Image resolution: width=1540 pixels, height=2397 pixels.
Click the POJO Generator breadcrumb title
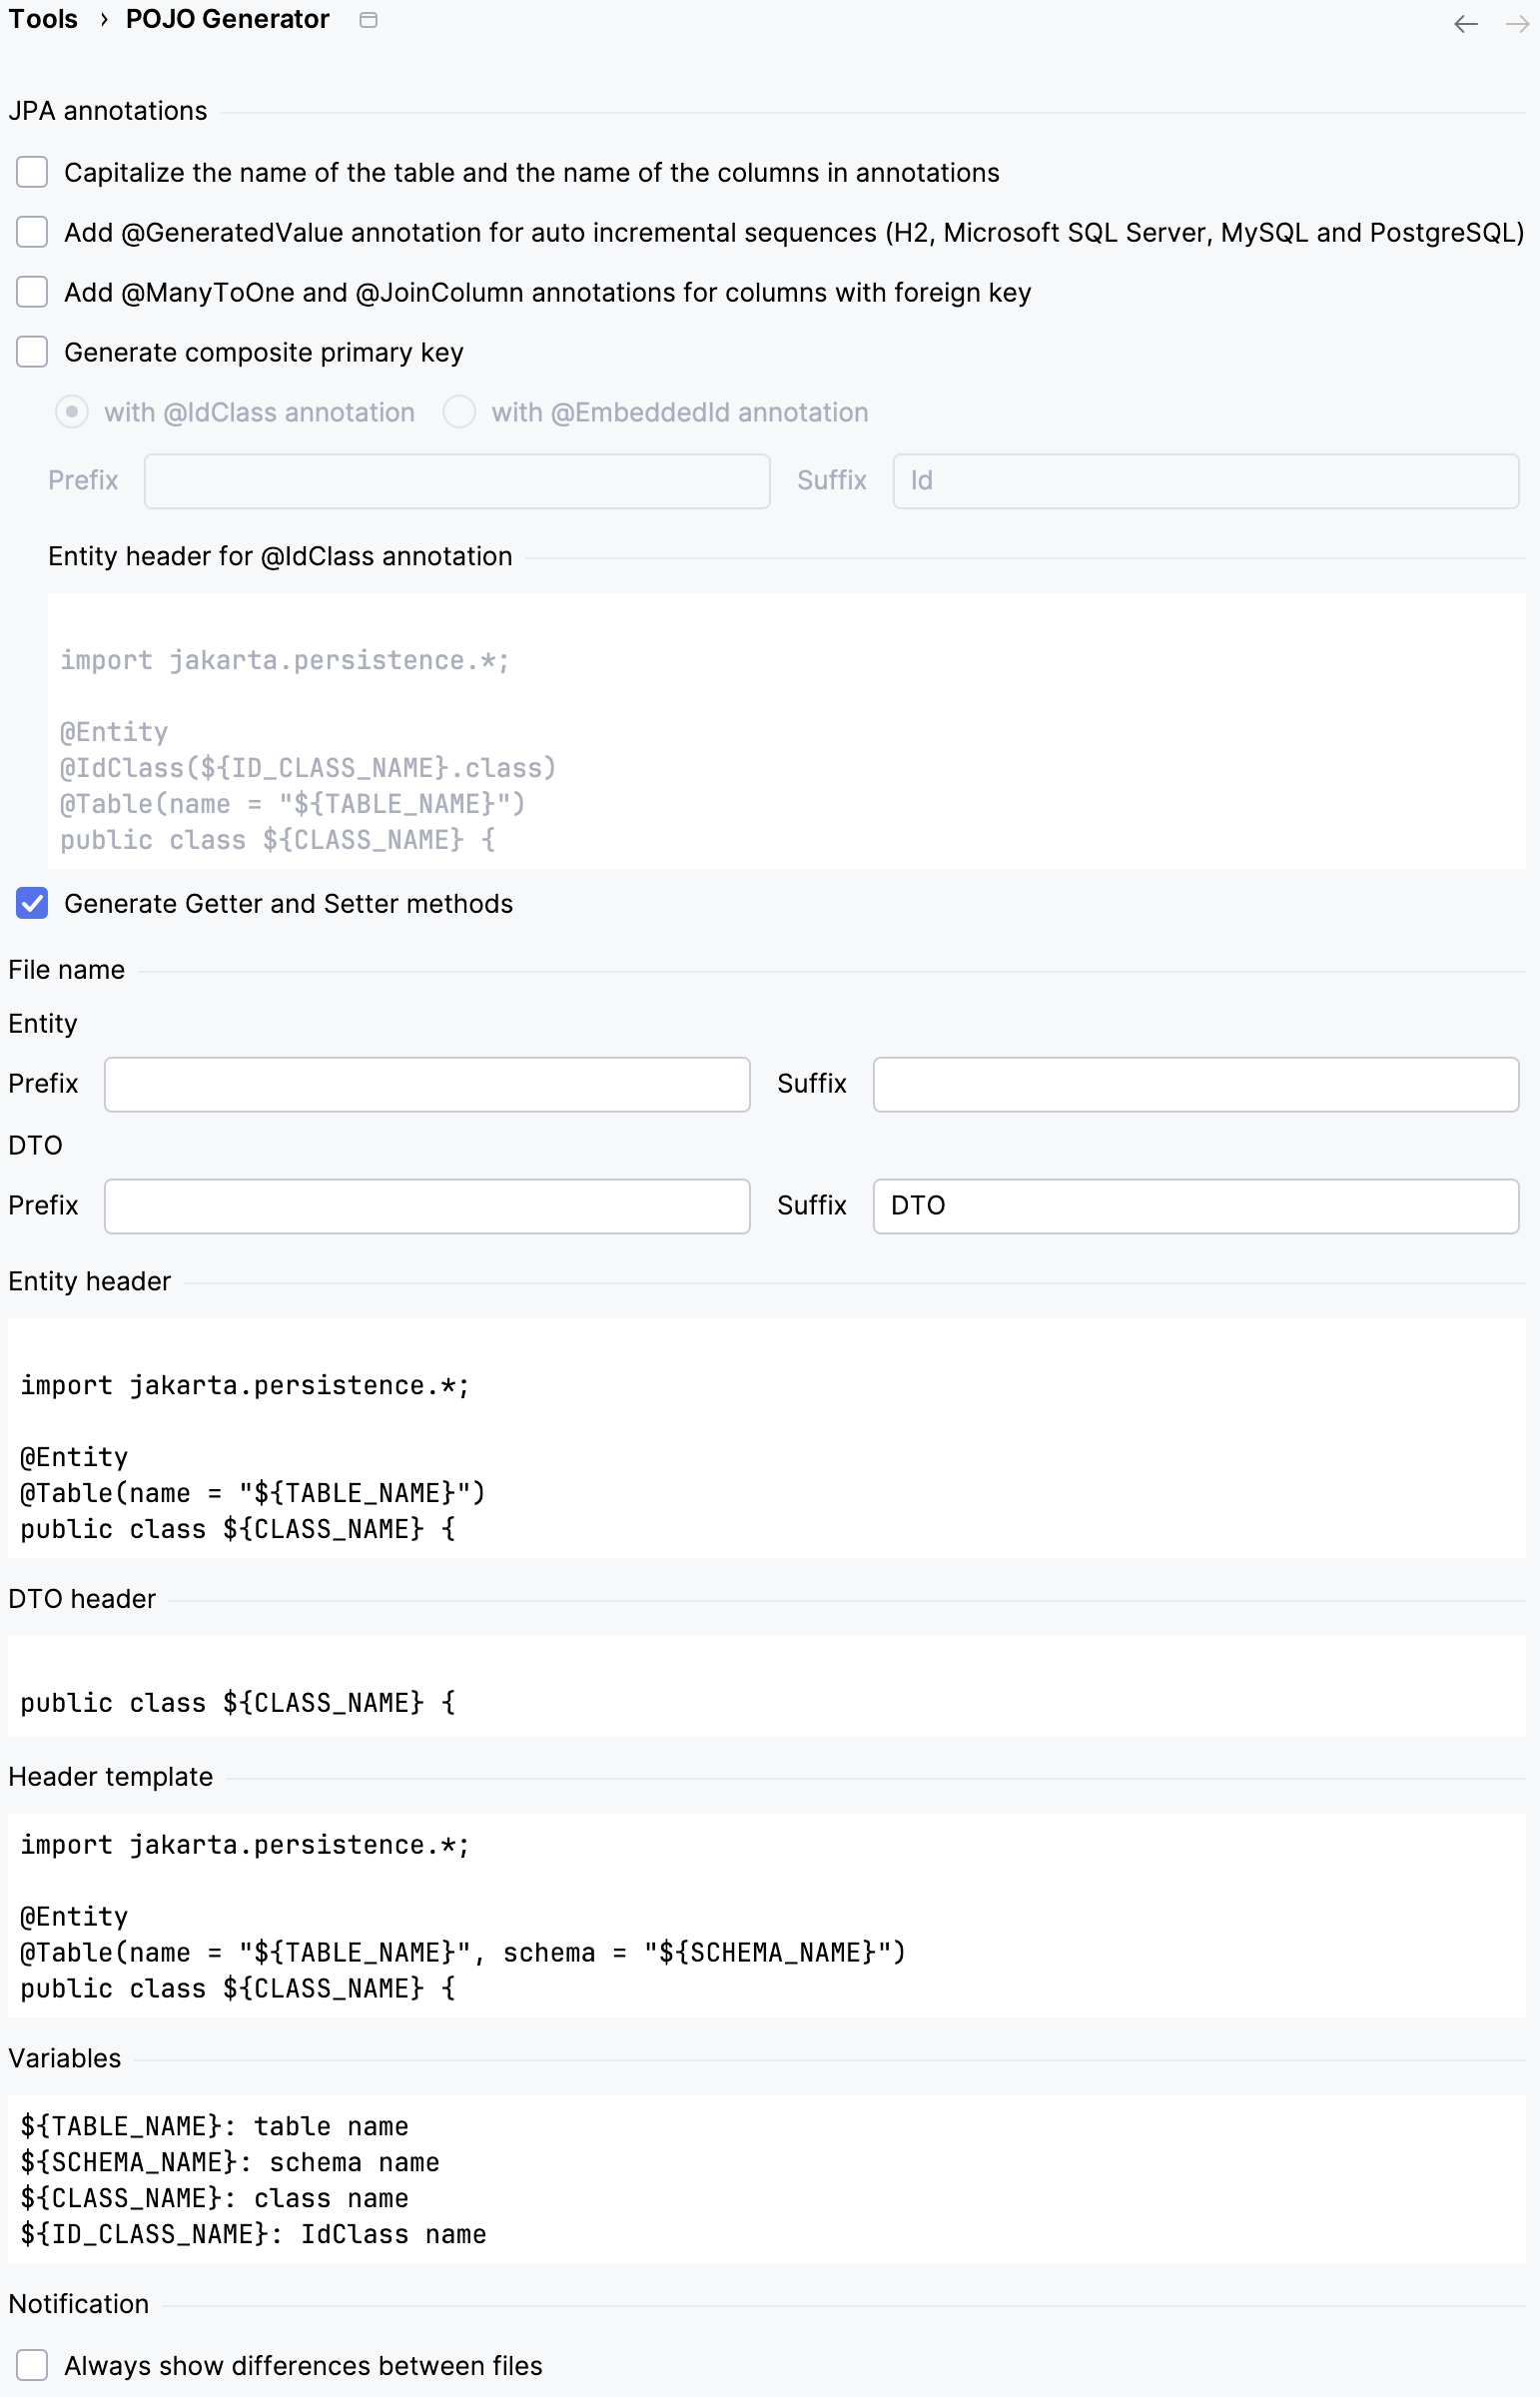[227, 19]
